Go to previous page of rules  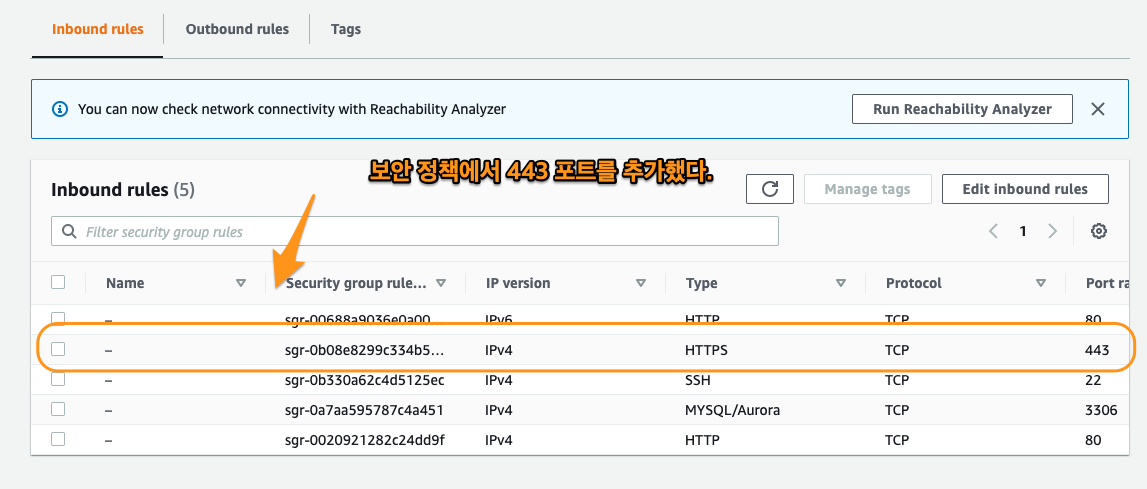point(993,231)
